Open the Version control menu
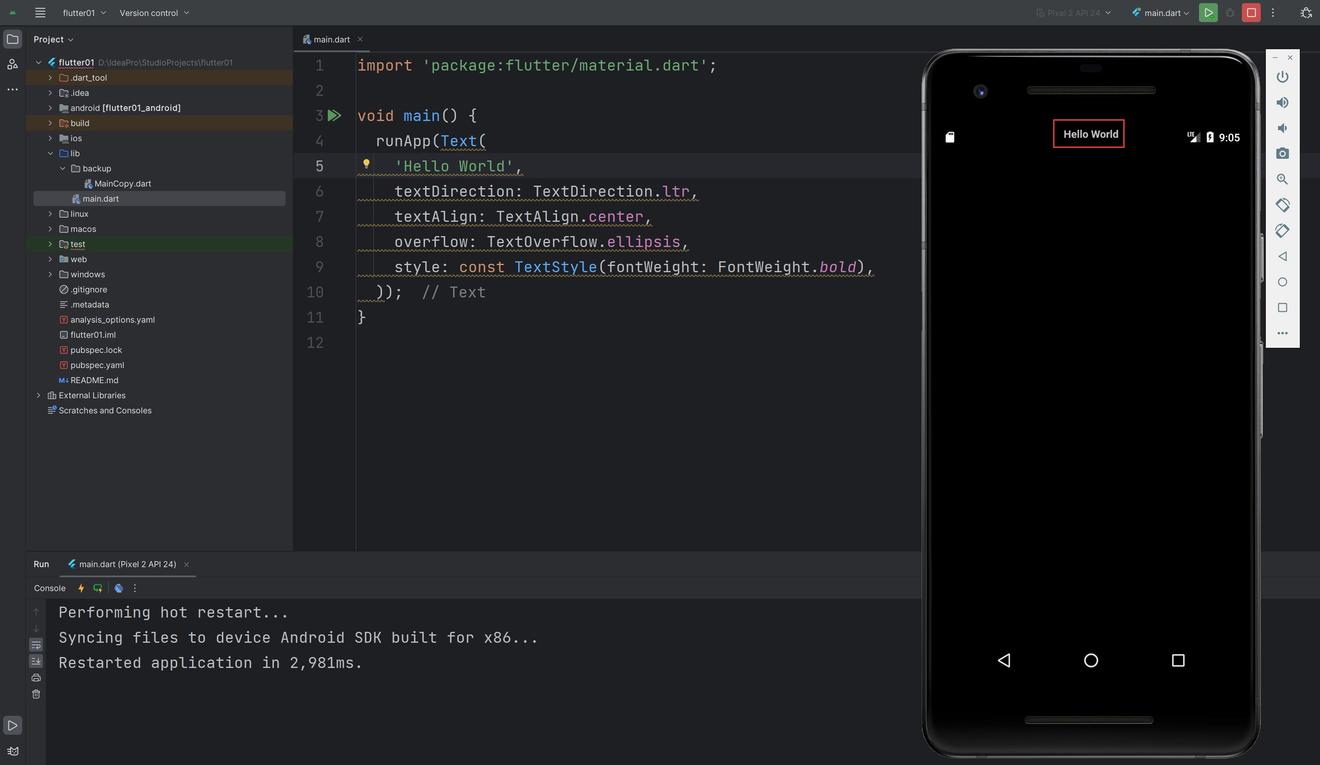The width and height of the screenshot is (1320, 765). (x=154, y=13)
